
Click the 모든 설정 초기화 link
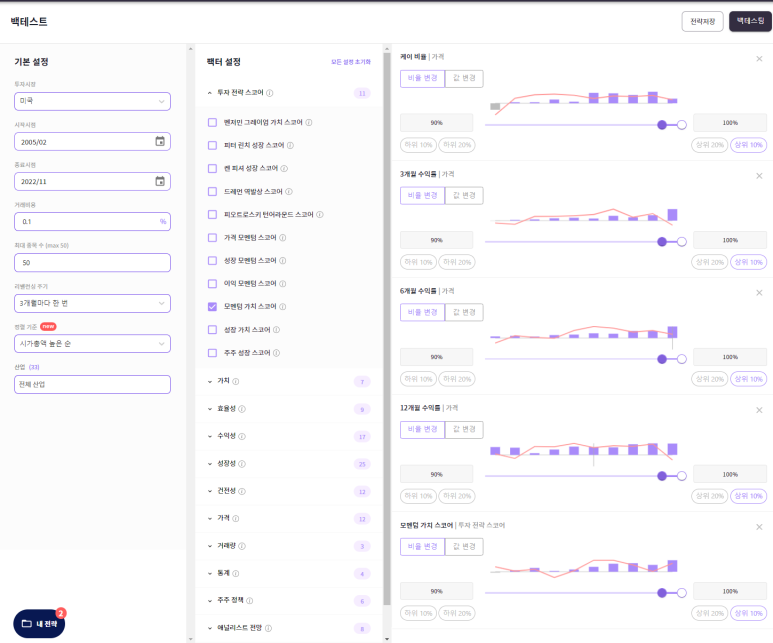[351, 62]
